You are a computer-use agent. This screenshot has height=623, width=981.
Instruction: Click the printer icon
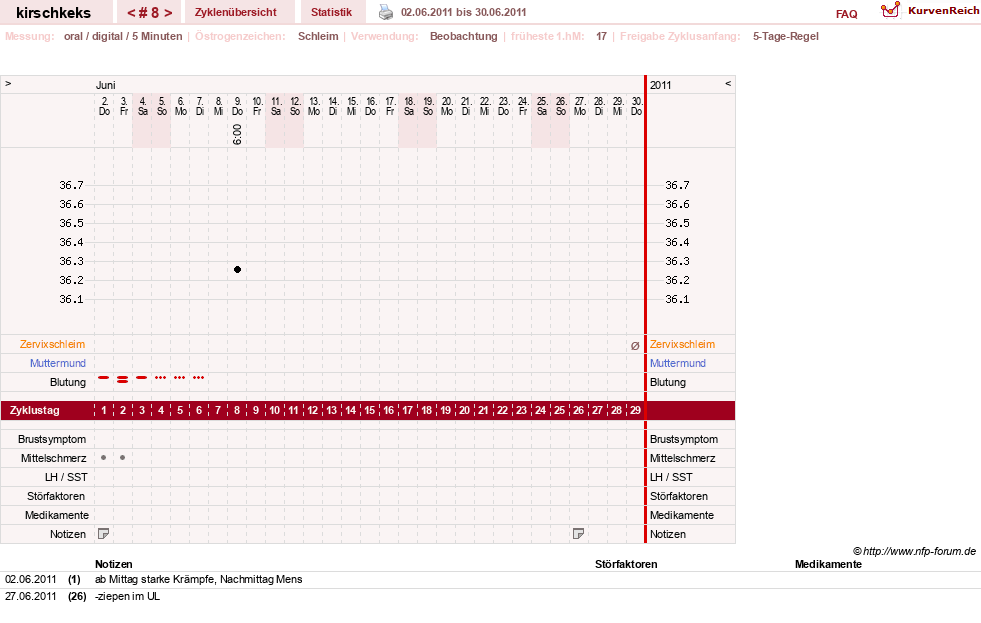(x=386, y=12)
